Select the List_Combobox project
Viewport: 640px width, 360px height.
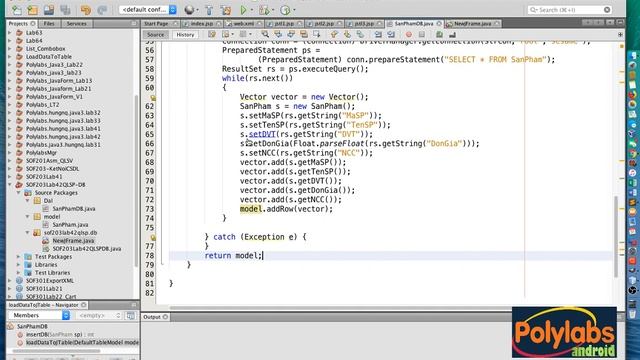click(45, 49)
